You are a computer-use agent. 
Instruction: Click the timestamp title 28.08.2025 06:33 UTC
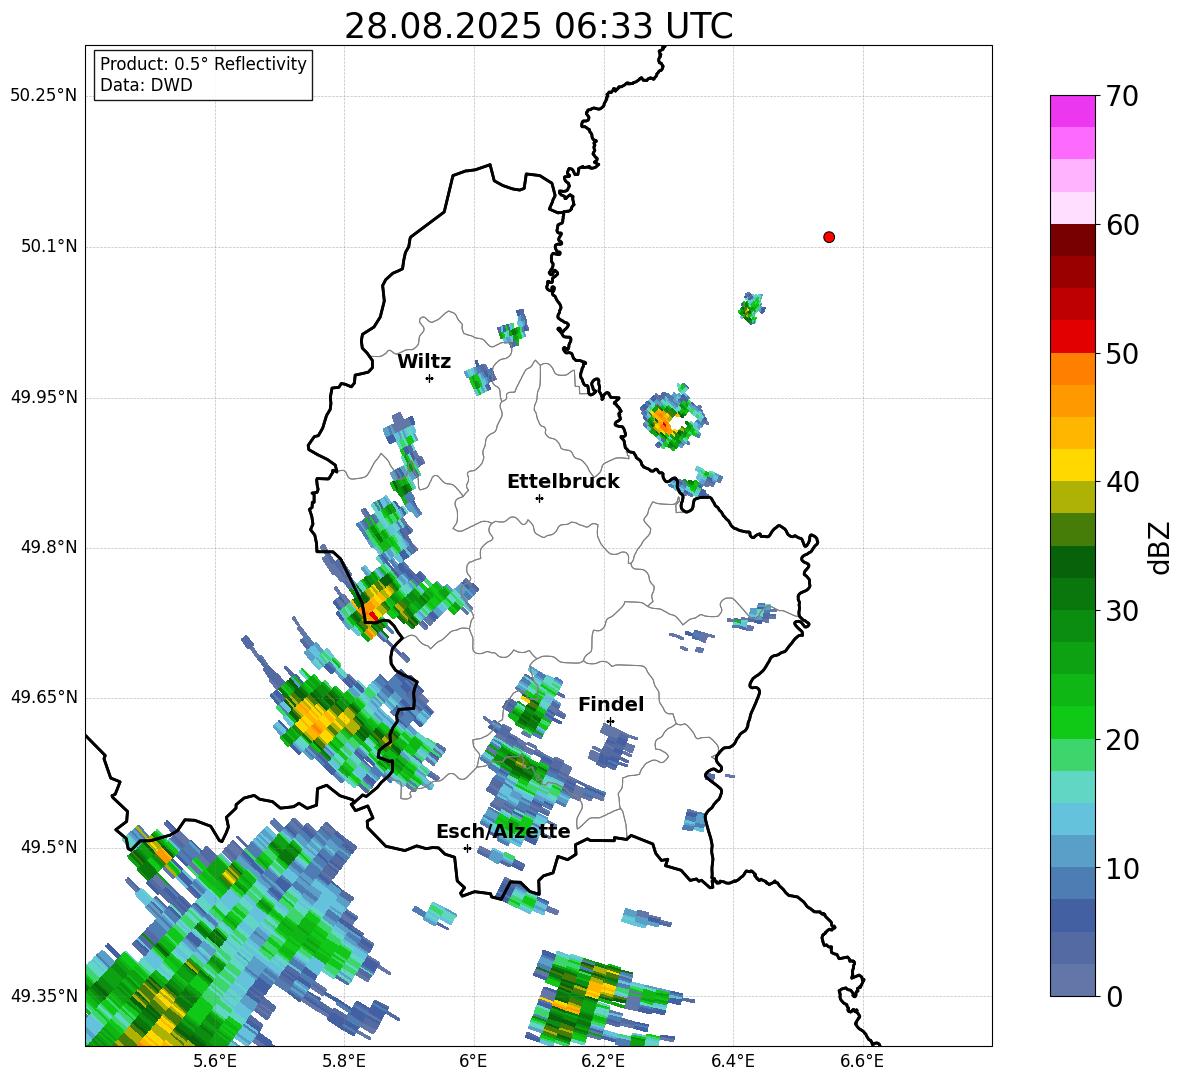tap(538, 26)
